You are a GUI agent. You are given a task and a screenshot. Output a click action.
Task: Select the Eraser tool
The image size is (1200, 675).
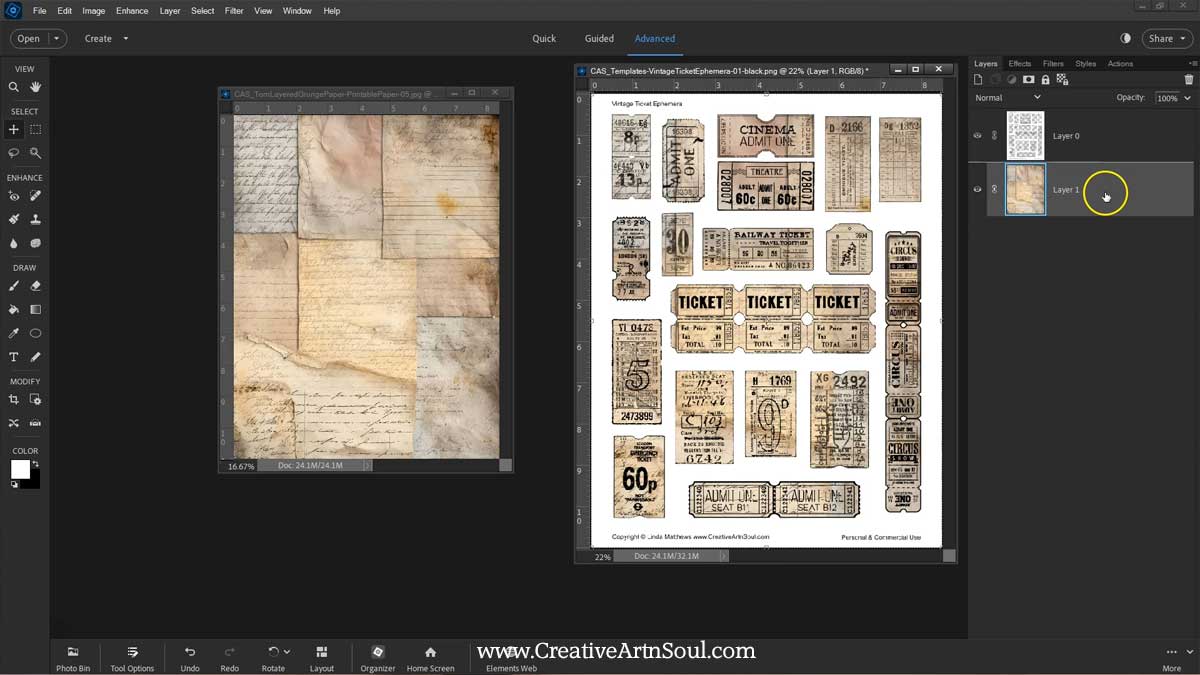35,286
